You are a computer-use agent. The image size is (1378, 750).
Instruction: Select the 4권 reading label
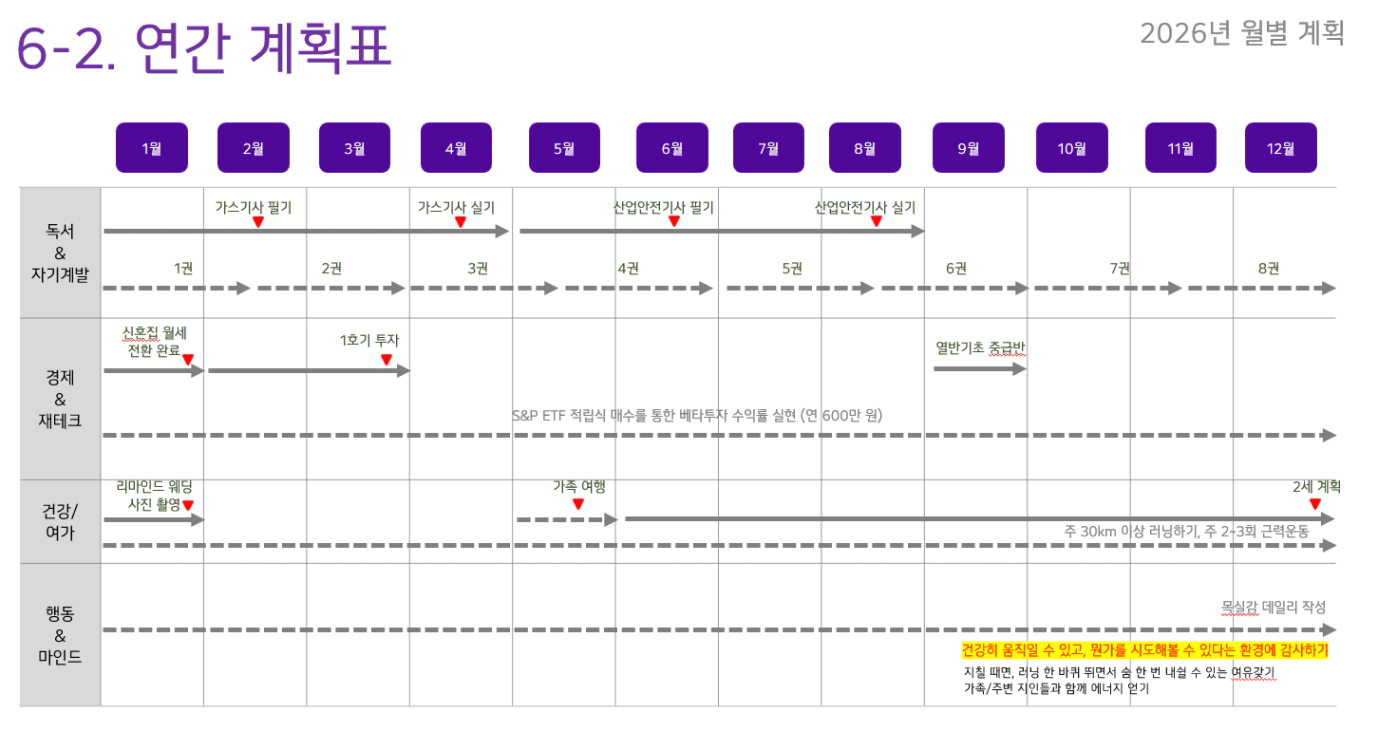point(628,268)
